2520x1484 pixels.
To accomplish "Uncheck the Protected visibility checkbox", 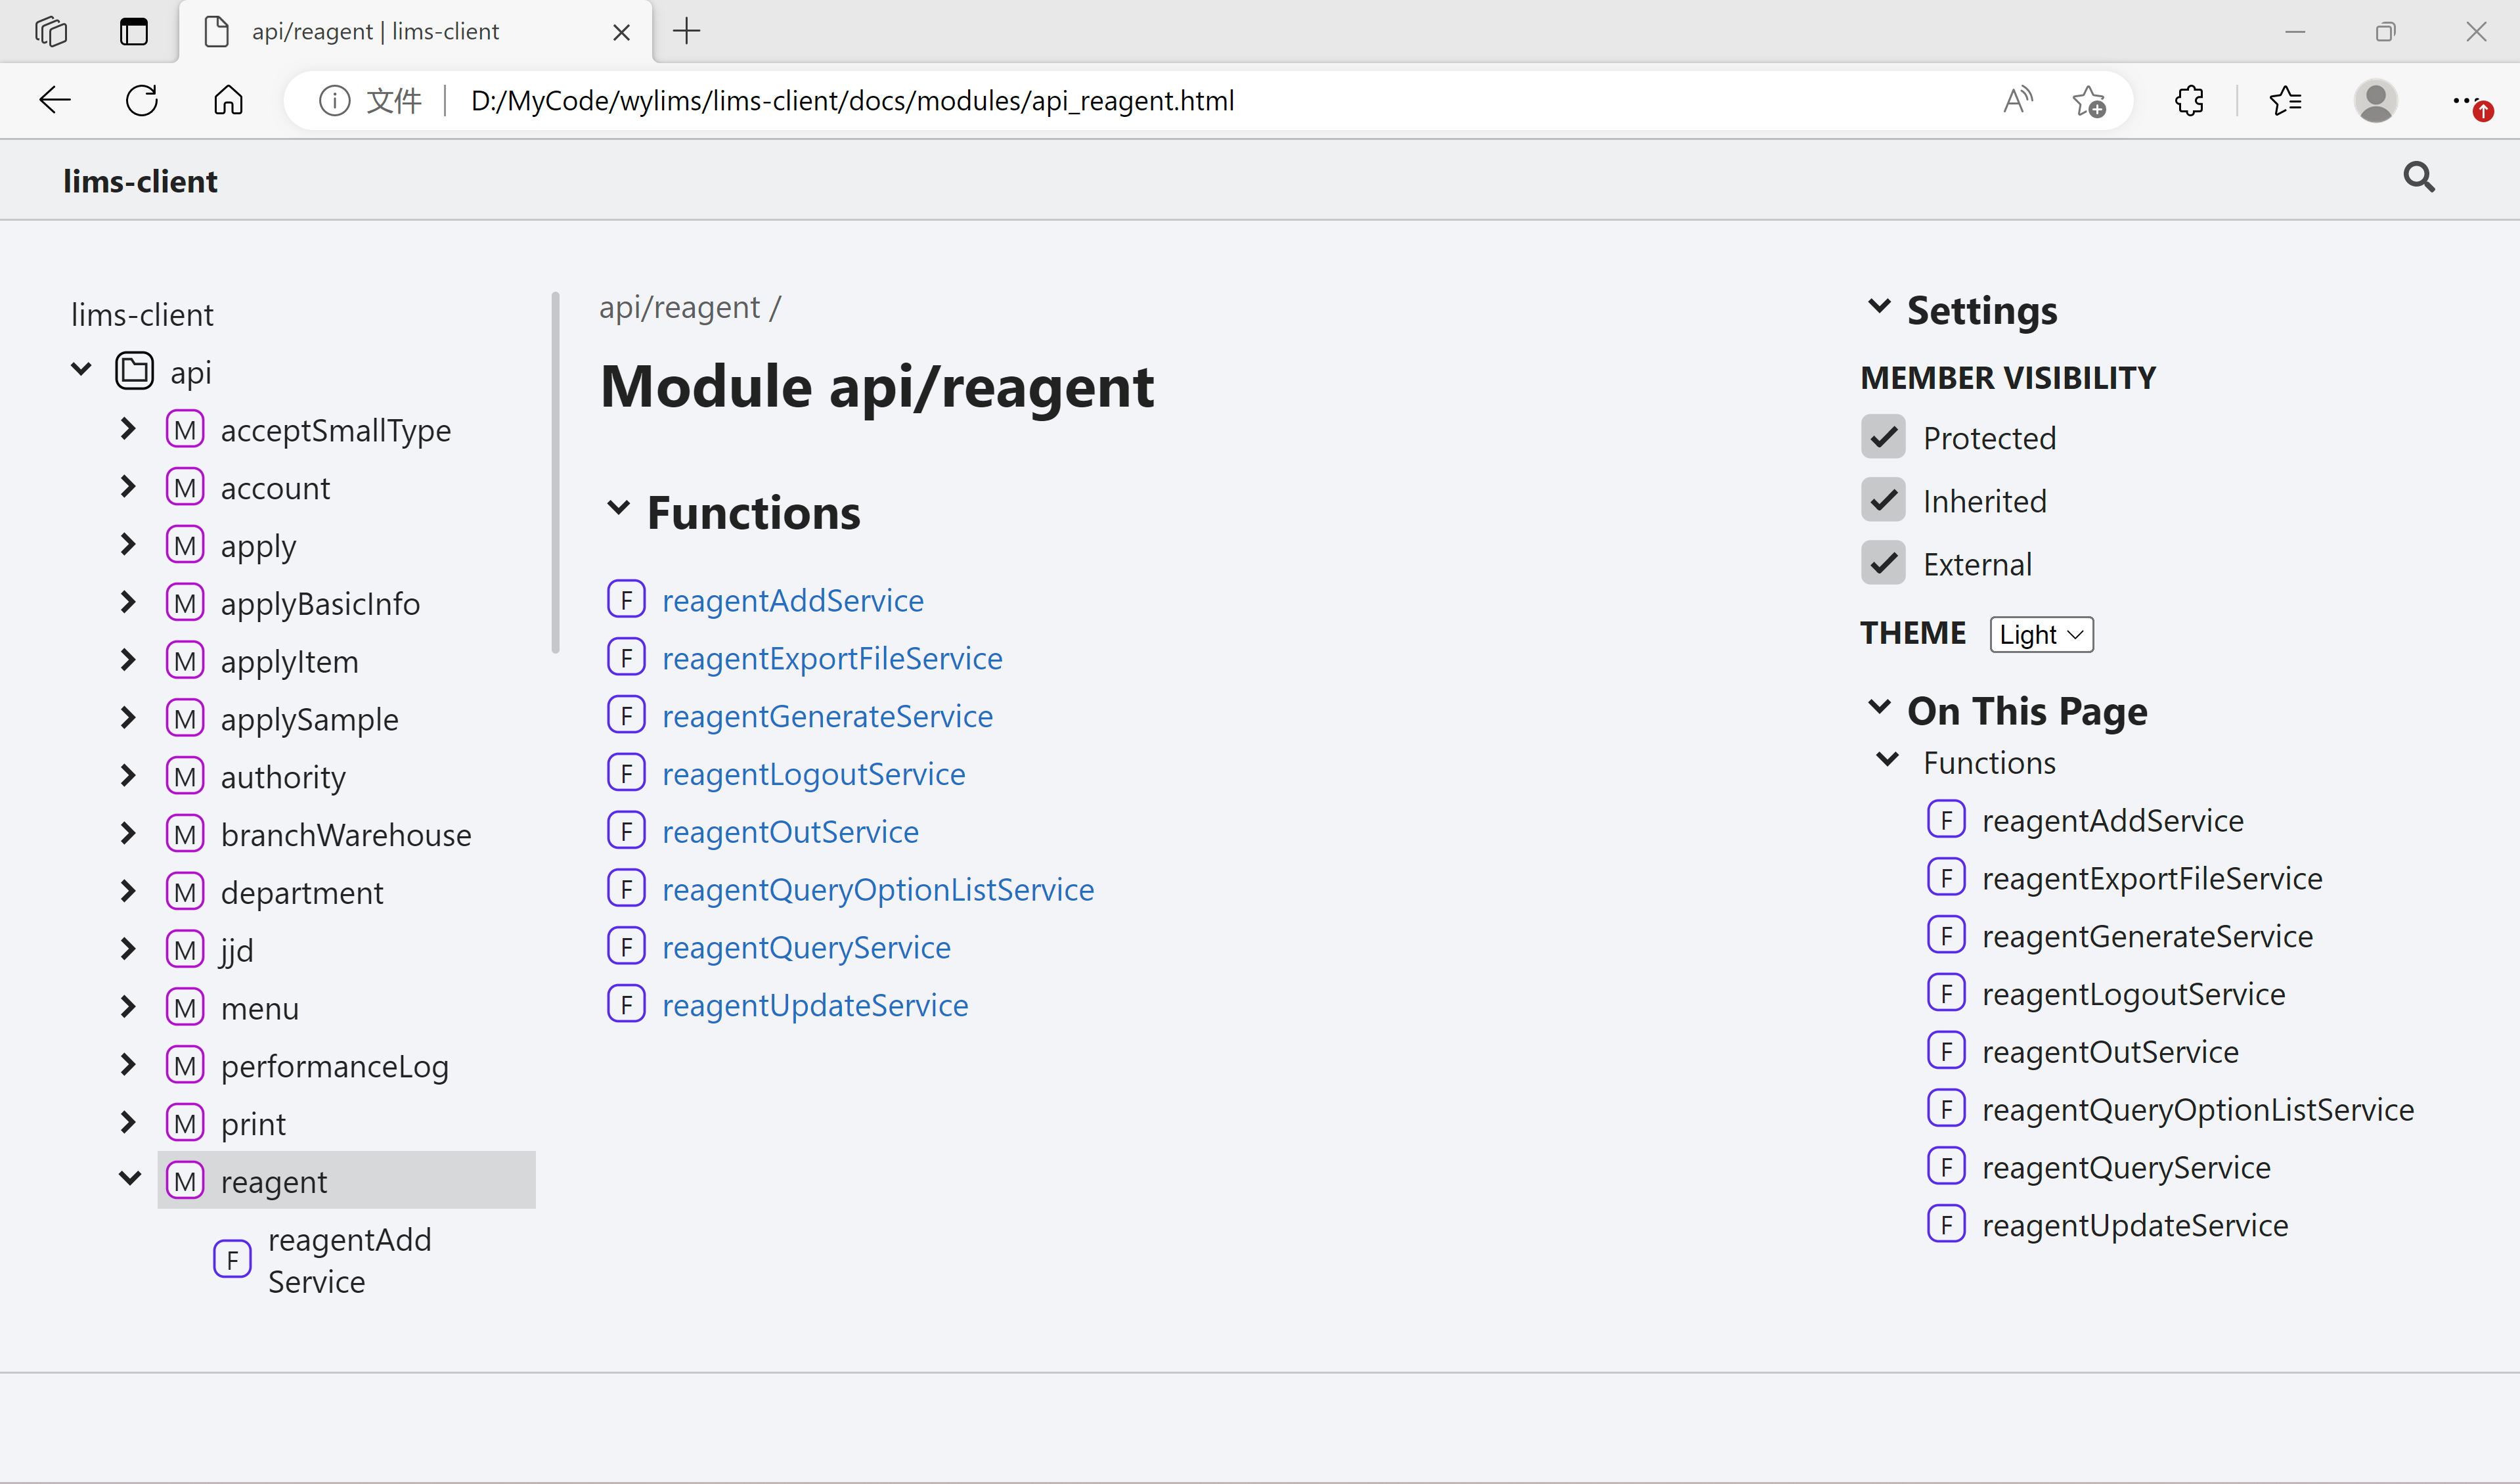I will pyautogui.click(x=1883, y=437).
